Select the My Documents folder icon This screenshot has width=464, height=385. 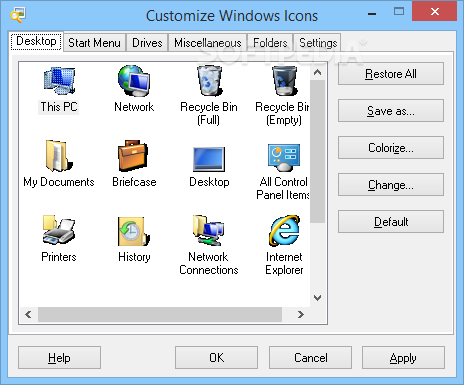[x=59, y=156]
